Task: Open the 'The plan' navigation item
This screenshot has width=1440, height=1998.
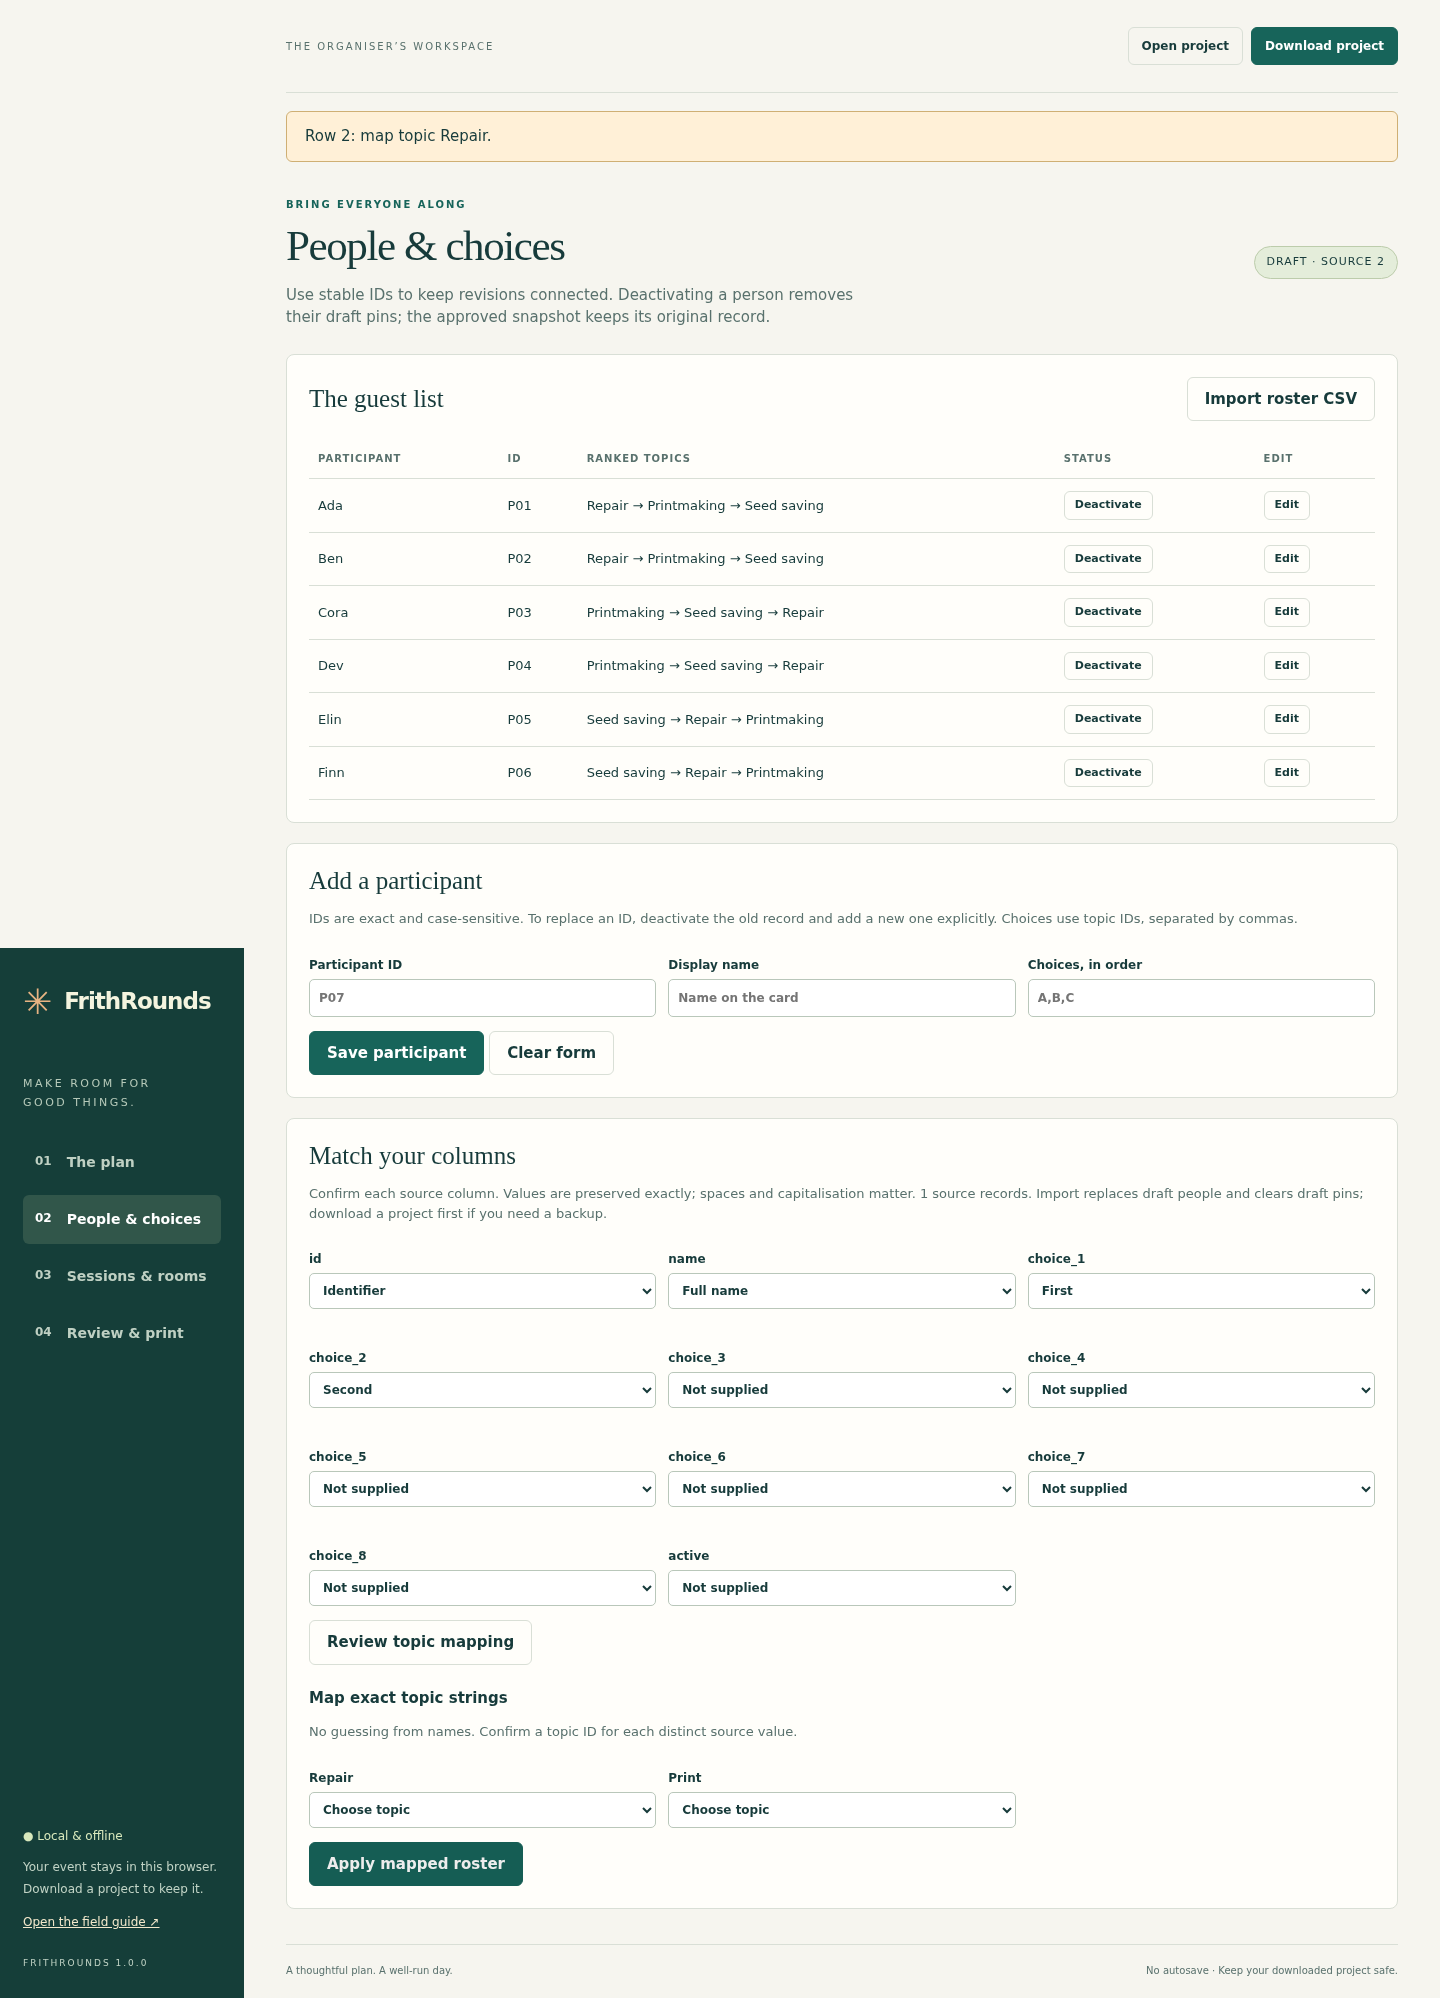Action: pyautogui.click(x=122, y=1162)
